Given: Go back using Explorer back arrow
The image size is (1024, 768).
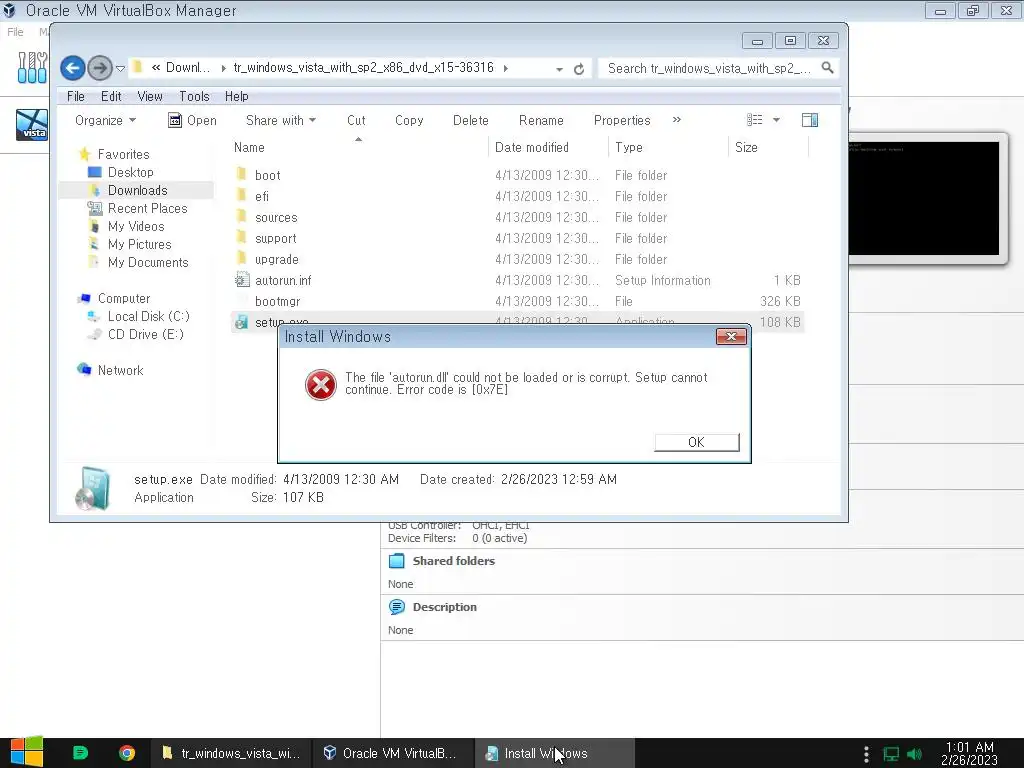Looking at the screenshot, I should tap(72, 68).
